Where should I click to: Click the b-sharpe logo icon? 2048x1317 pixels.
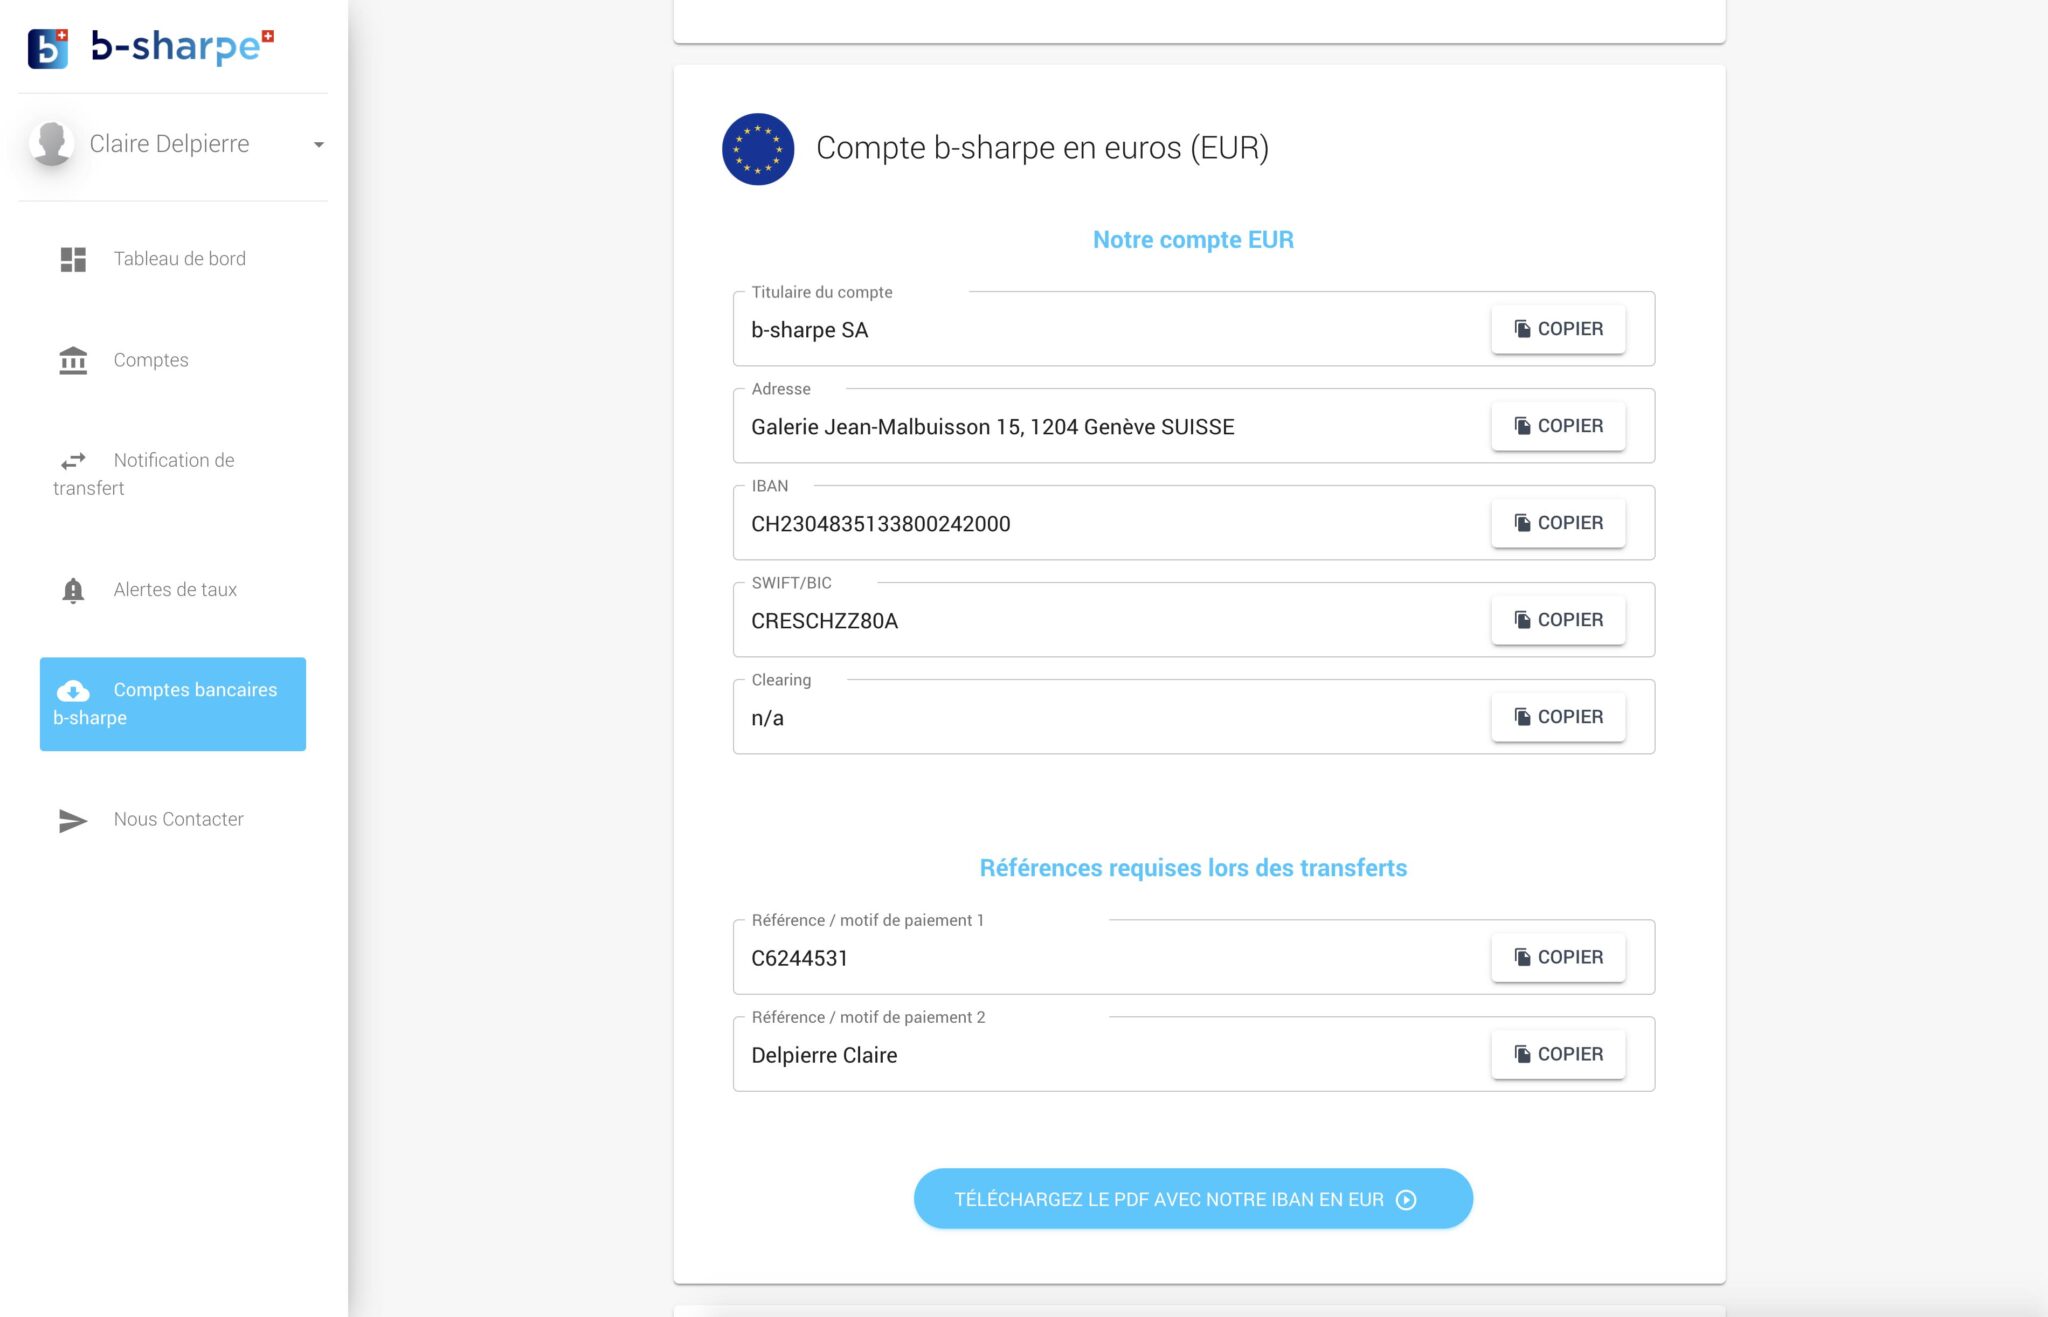pos(47,48)
